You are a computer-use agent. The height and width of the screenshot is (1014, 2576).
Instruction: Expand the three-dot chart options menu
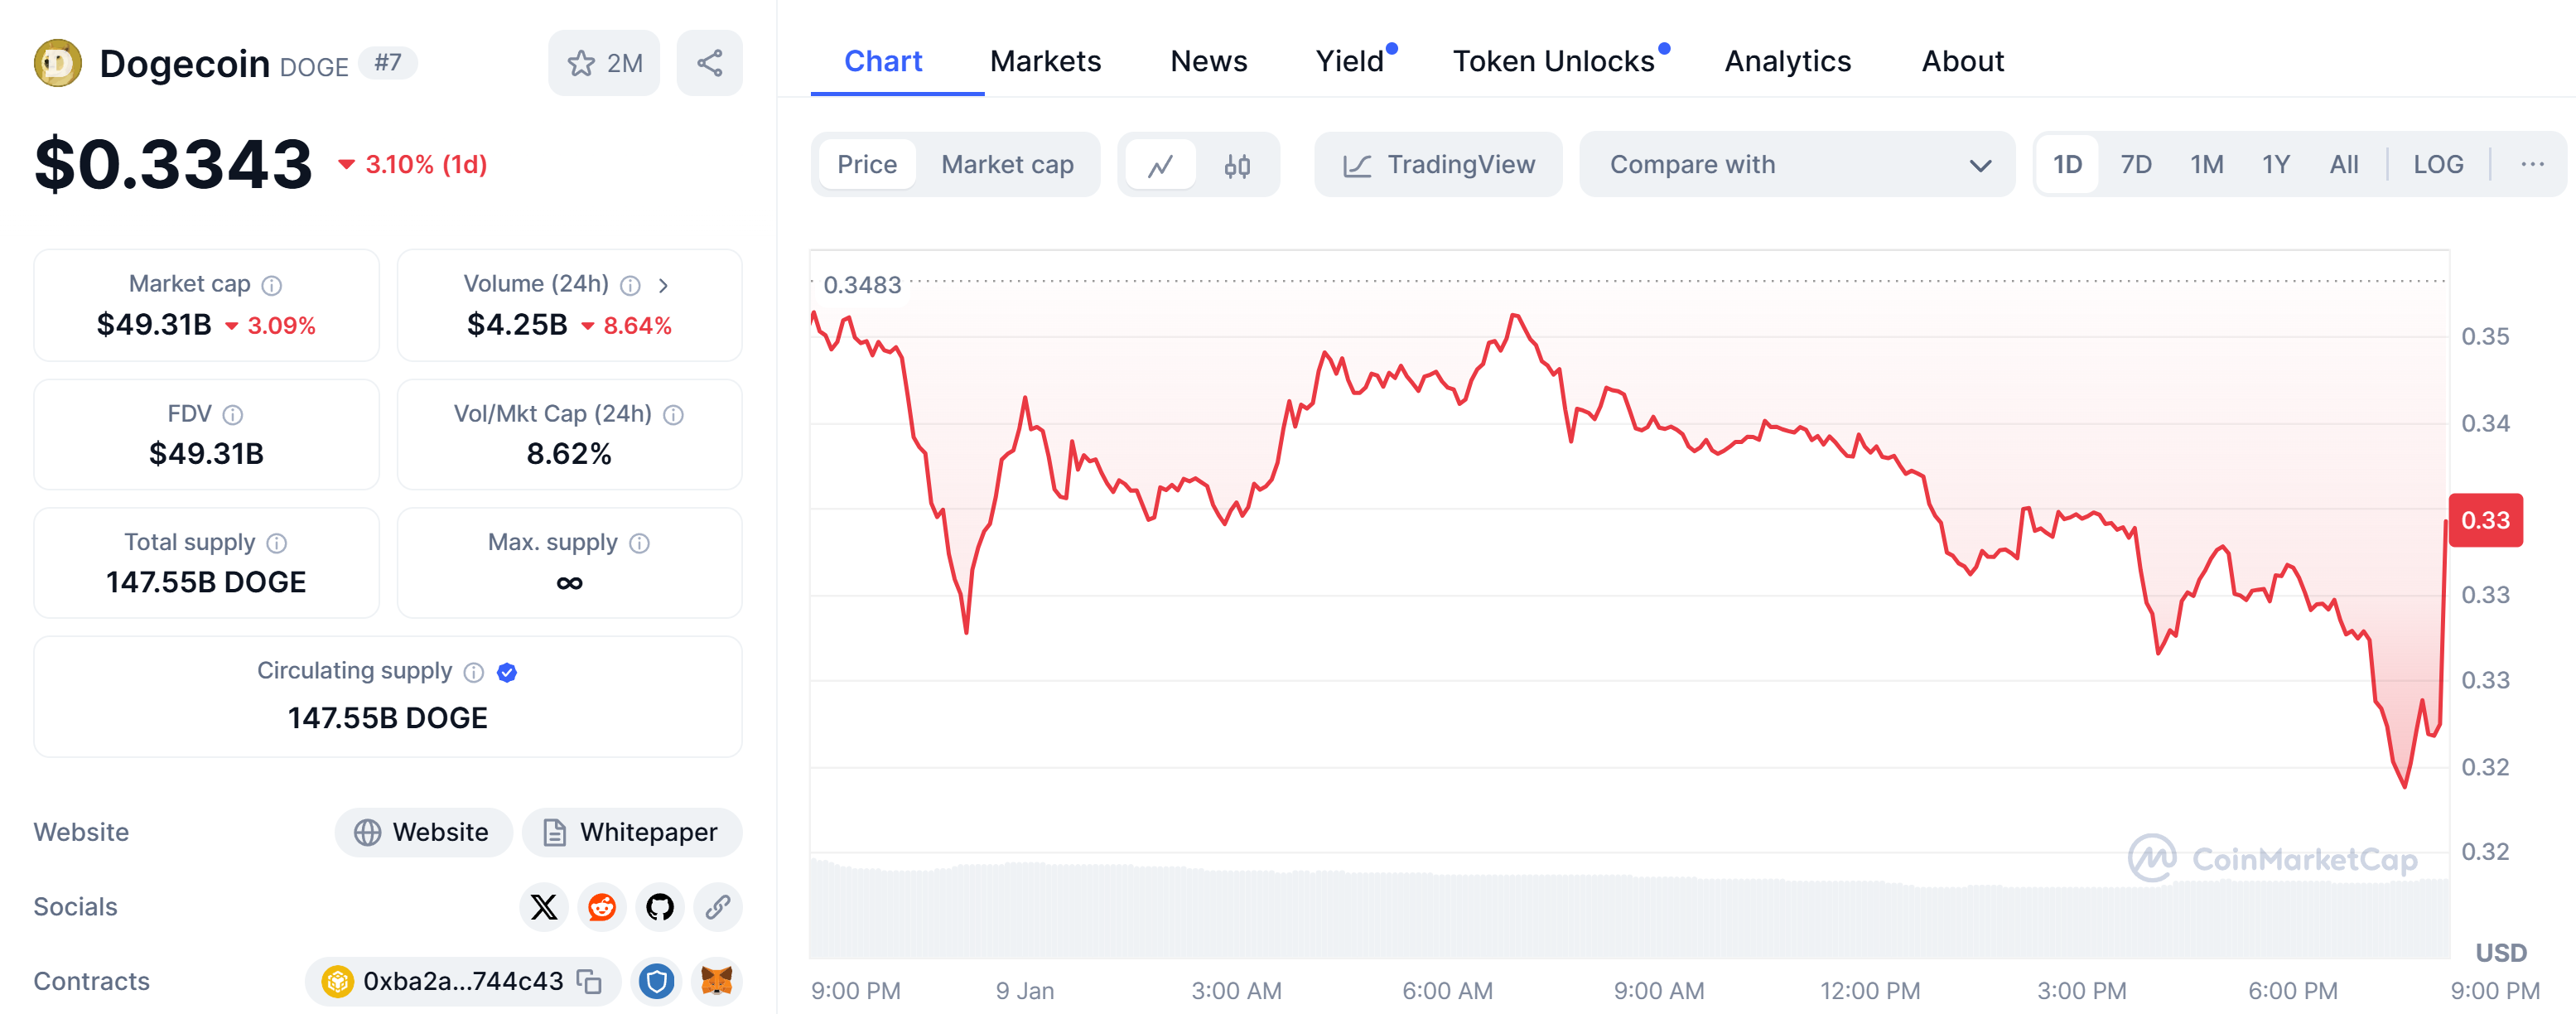[x=2532, y=165]
